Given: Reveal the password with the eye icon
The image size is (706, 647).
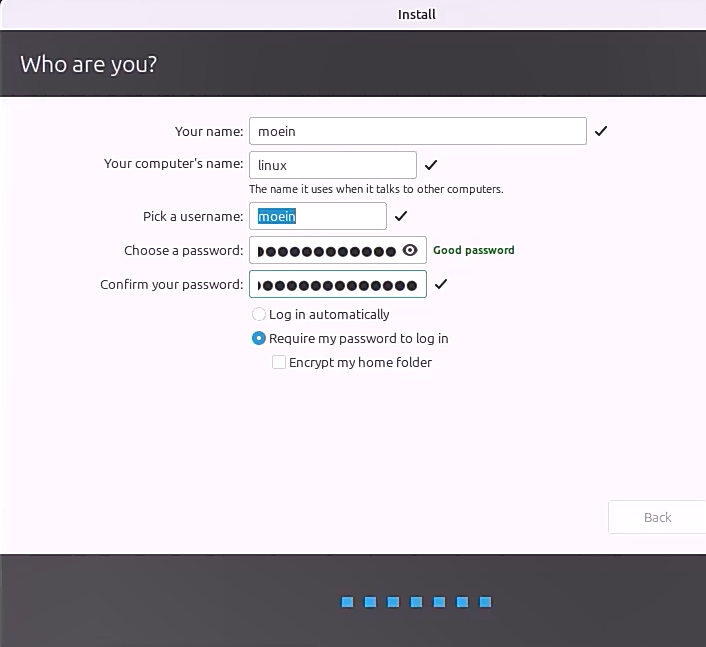Looking at the screenshot, I should point(410,250).
